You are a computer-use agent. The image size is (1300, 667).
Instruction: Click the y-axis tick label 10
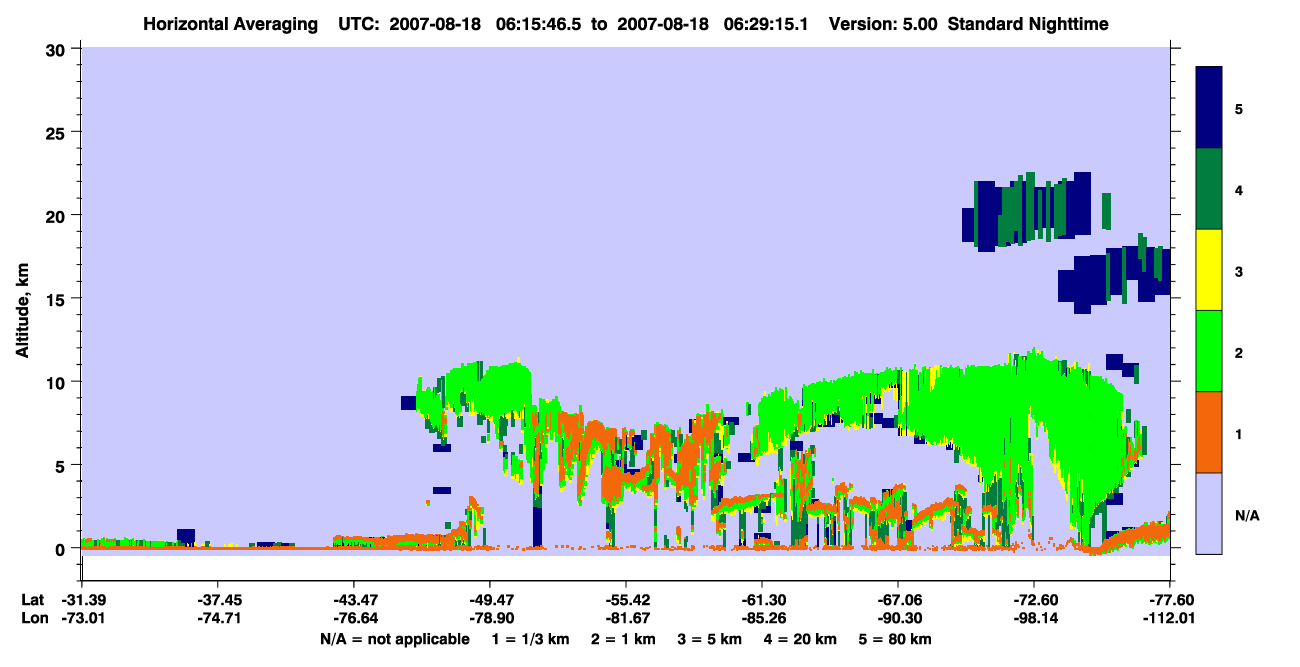[57, 382]
